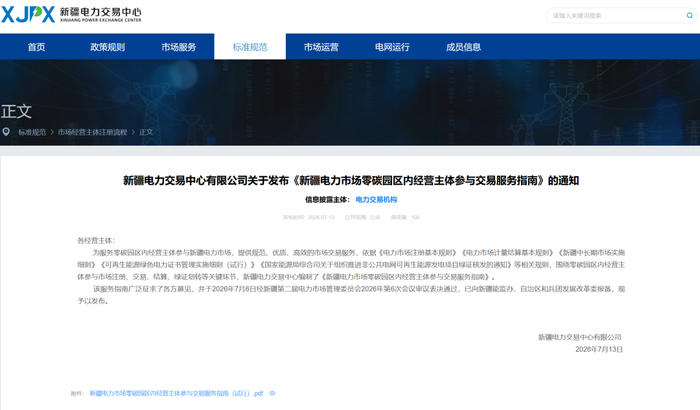Open the 市场服务 menu item
The height and width of the screenshot is (410, 700).
click(179, 47)
